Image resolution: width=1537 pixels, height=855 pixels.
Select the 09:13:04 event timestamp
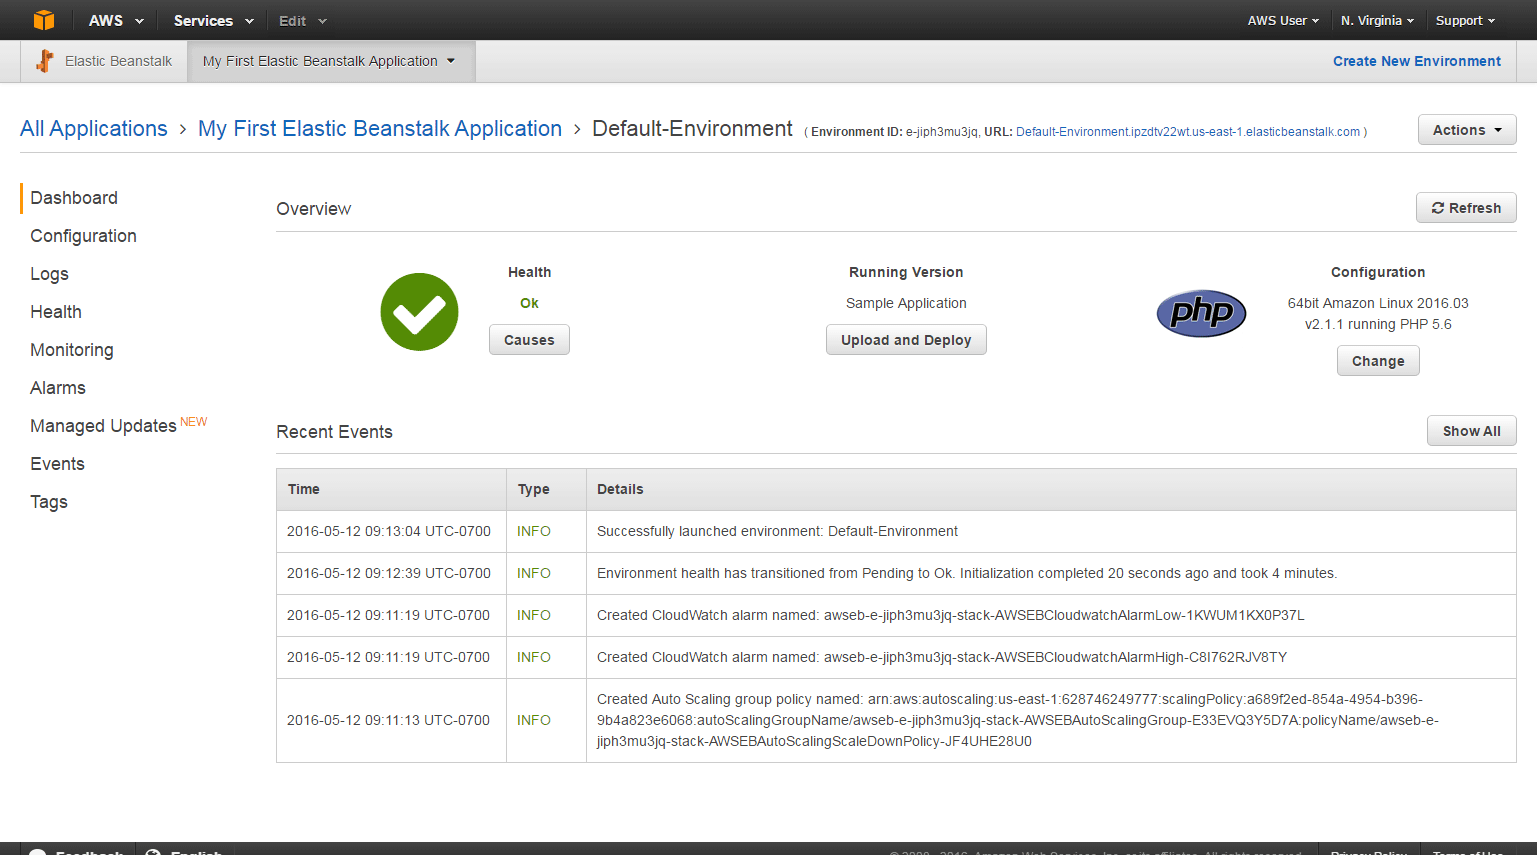(389, 531)
